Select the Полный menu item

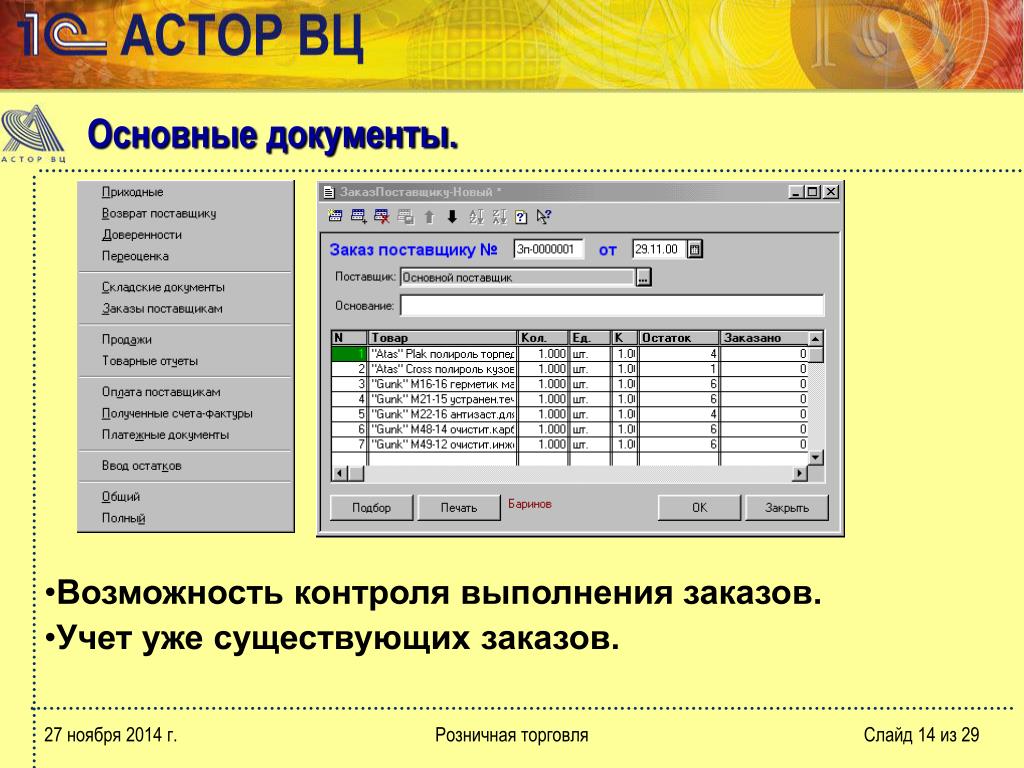(x=123, y=518)
